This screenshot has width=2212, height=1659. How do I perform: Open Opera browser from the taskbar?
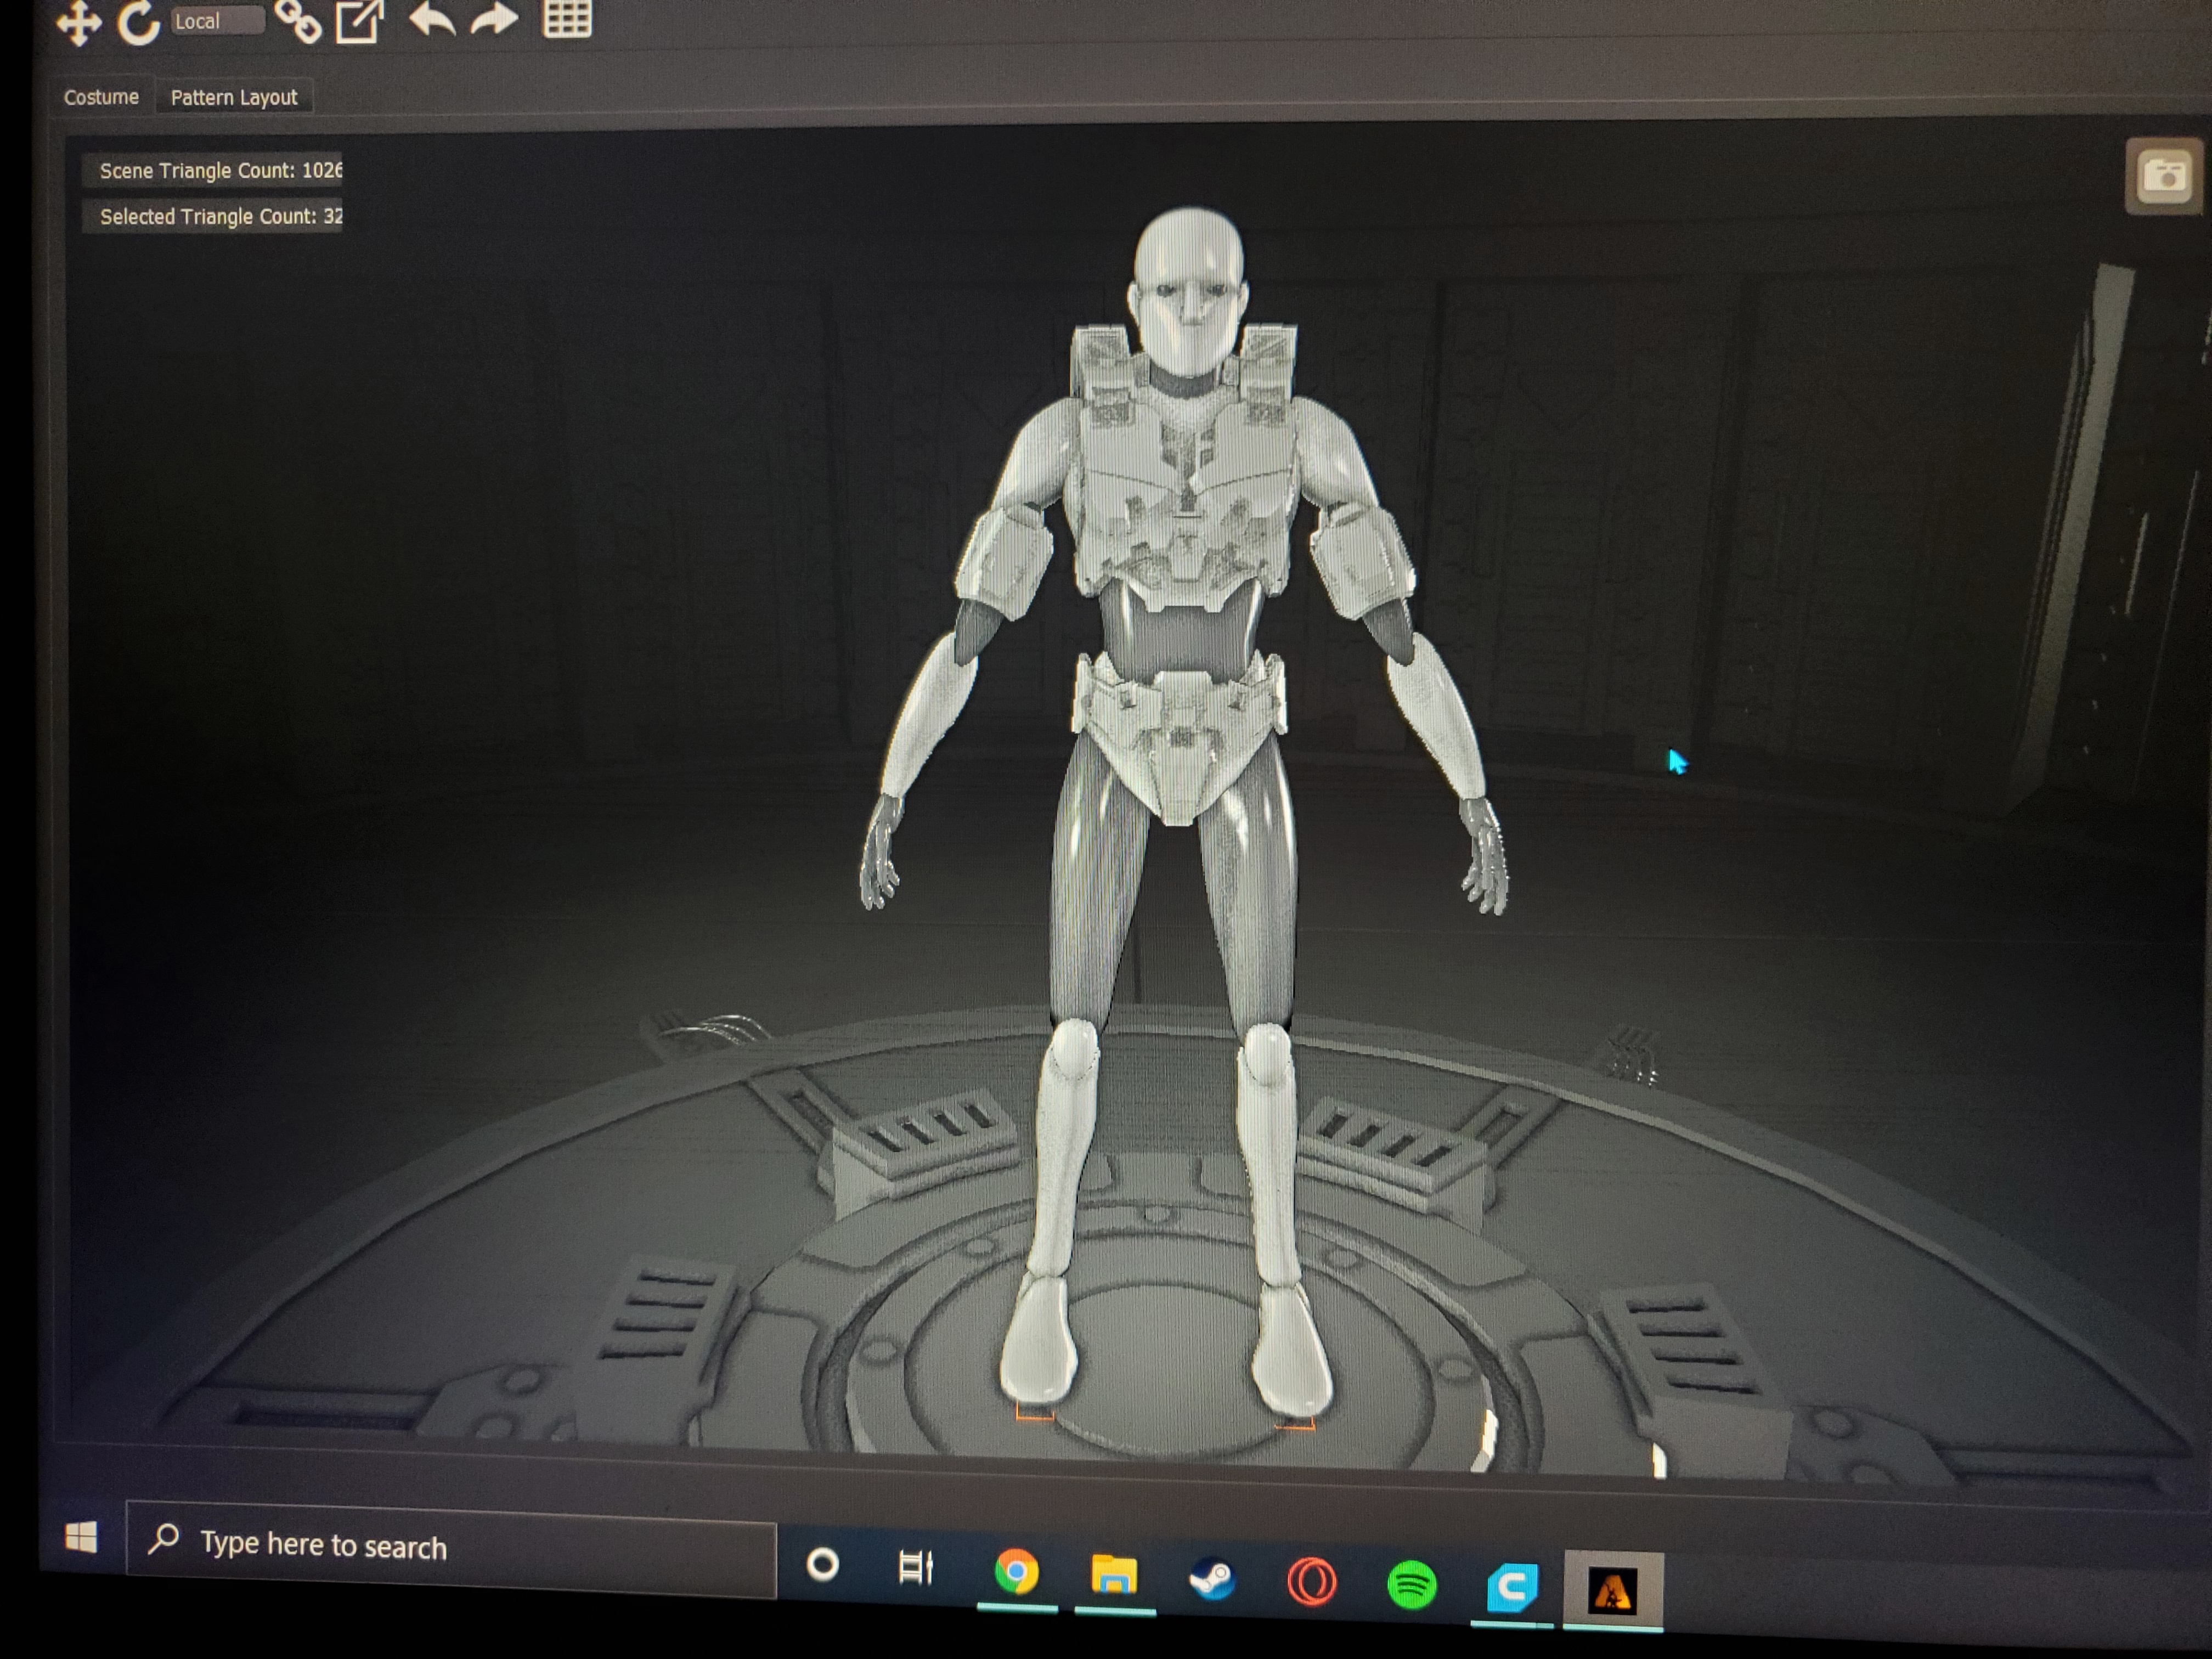coord(1311,1583)
